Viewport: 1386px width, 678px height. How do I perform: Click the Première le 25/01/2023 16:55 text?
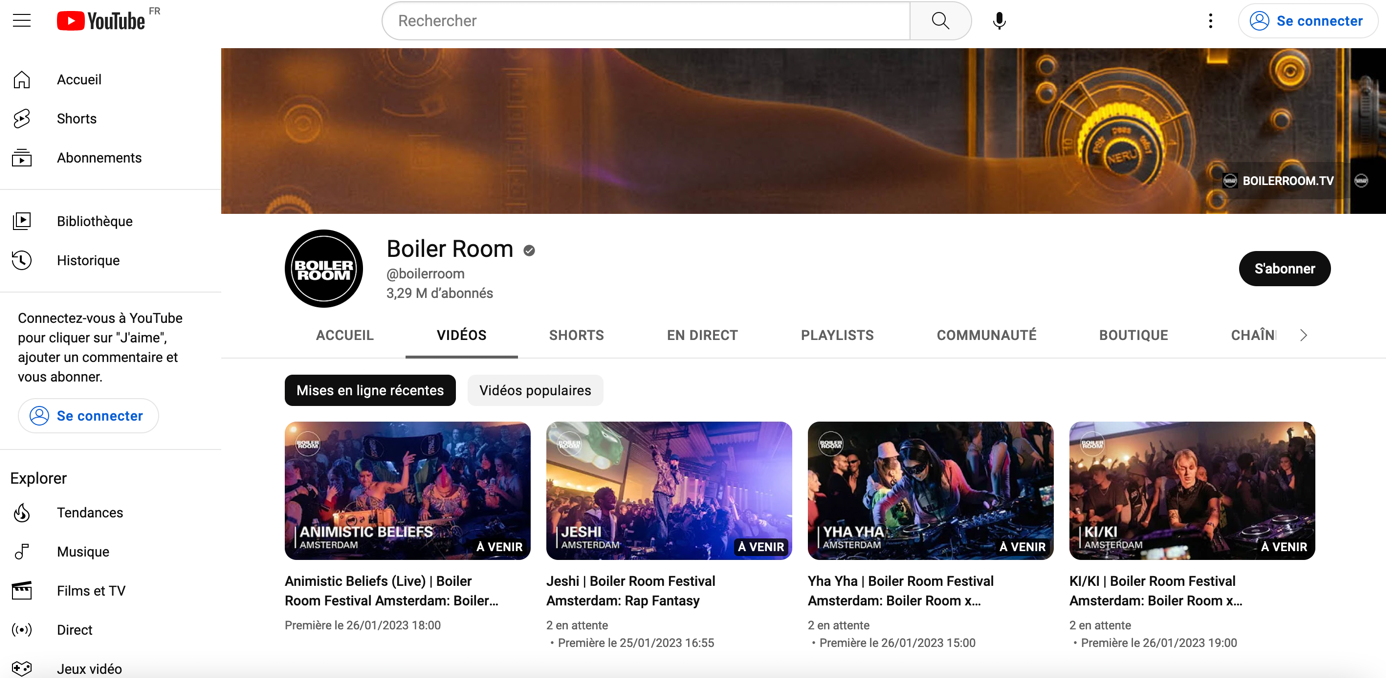point(636,643)
